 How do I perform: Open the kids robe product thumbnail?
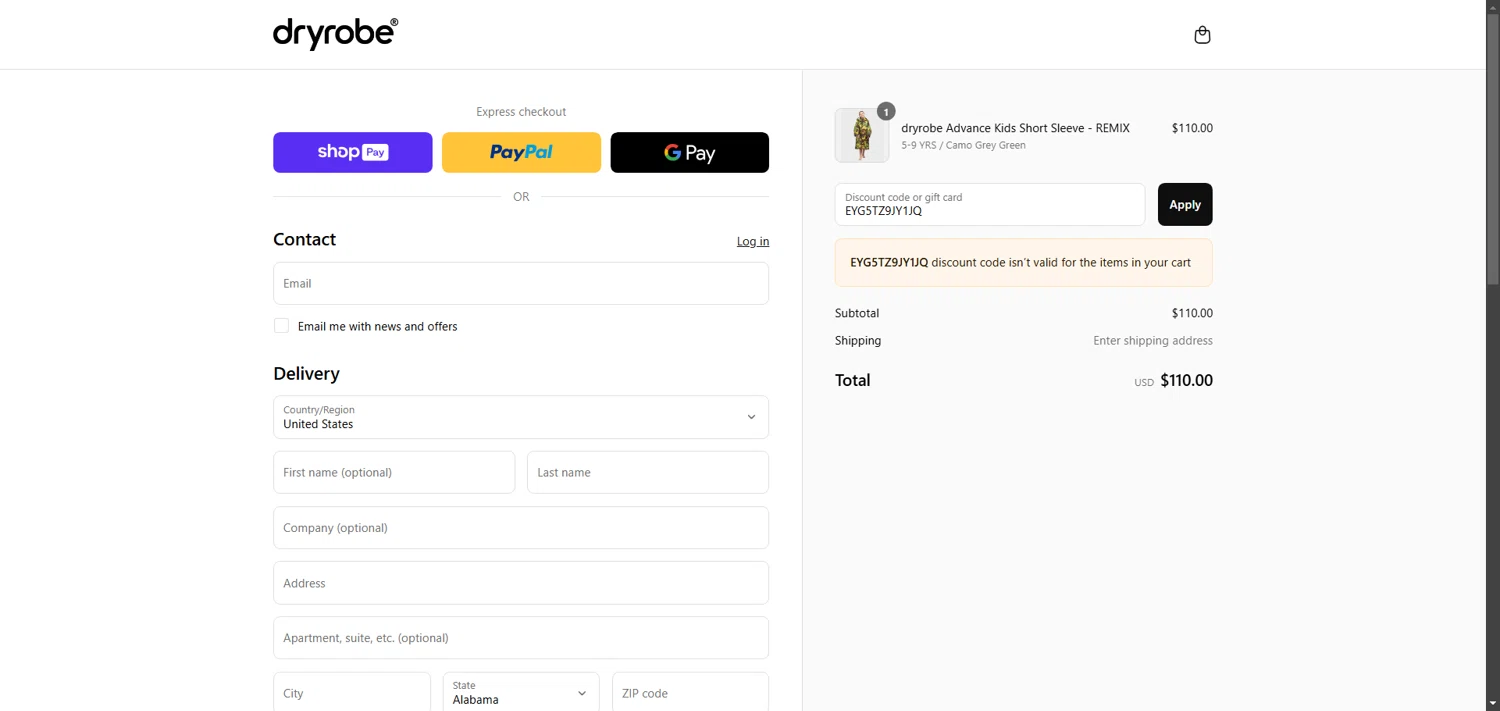(x=862, y=135)
